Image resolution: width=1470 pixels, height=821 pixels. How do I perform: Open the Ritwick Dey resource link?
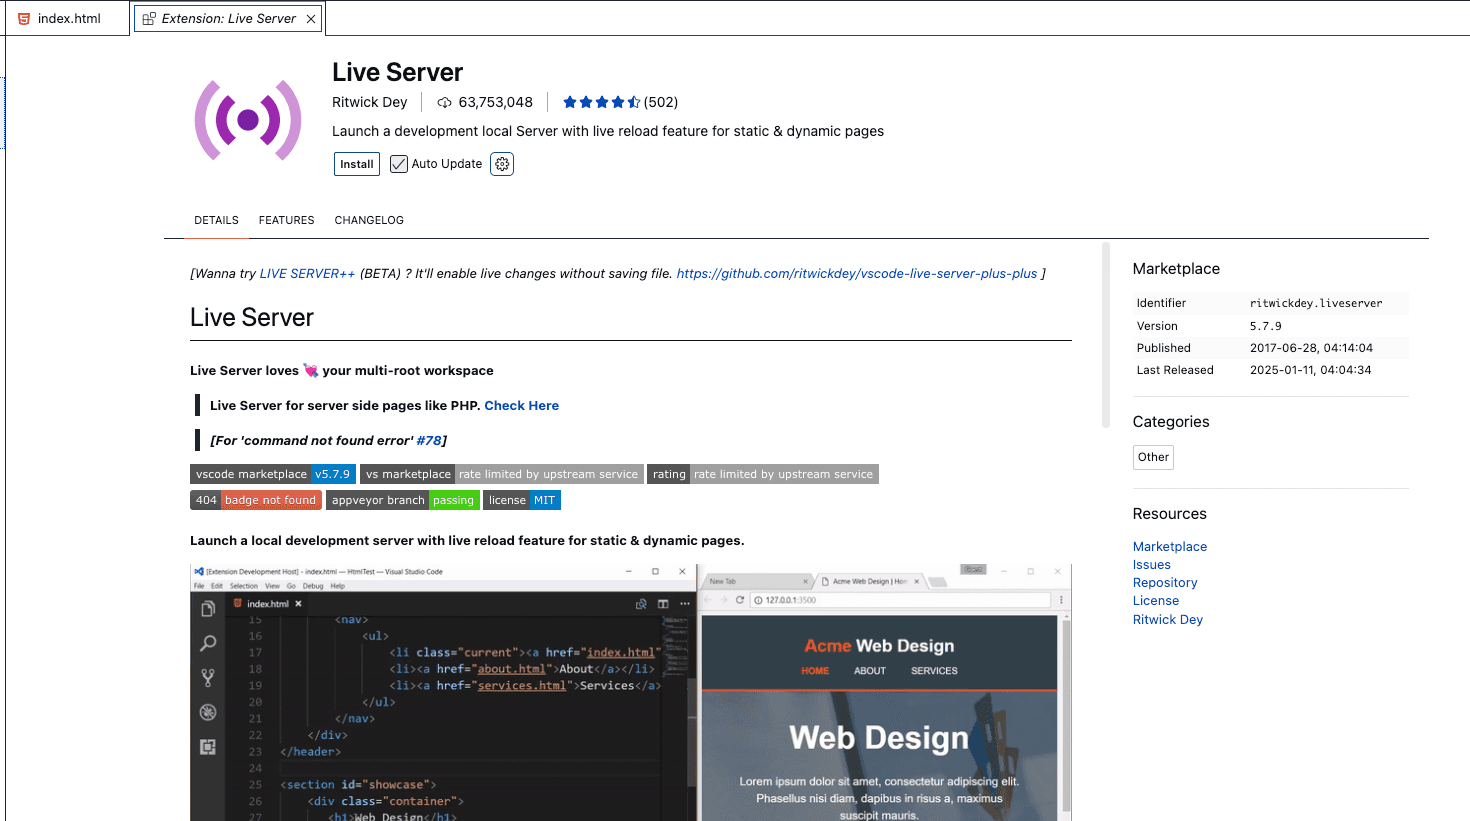point(1168,619)
